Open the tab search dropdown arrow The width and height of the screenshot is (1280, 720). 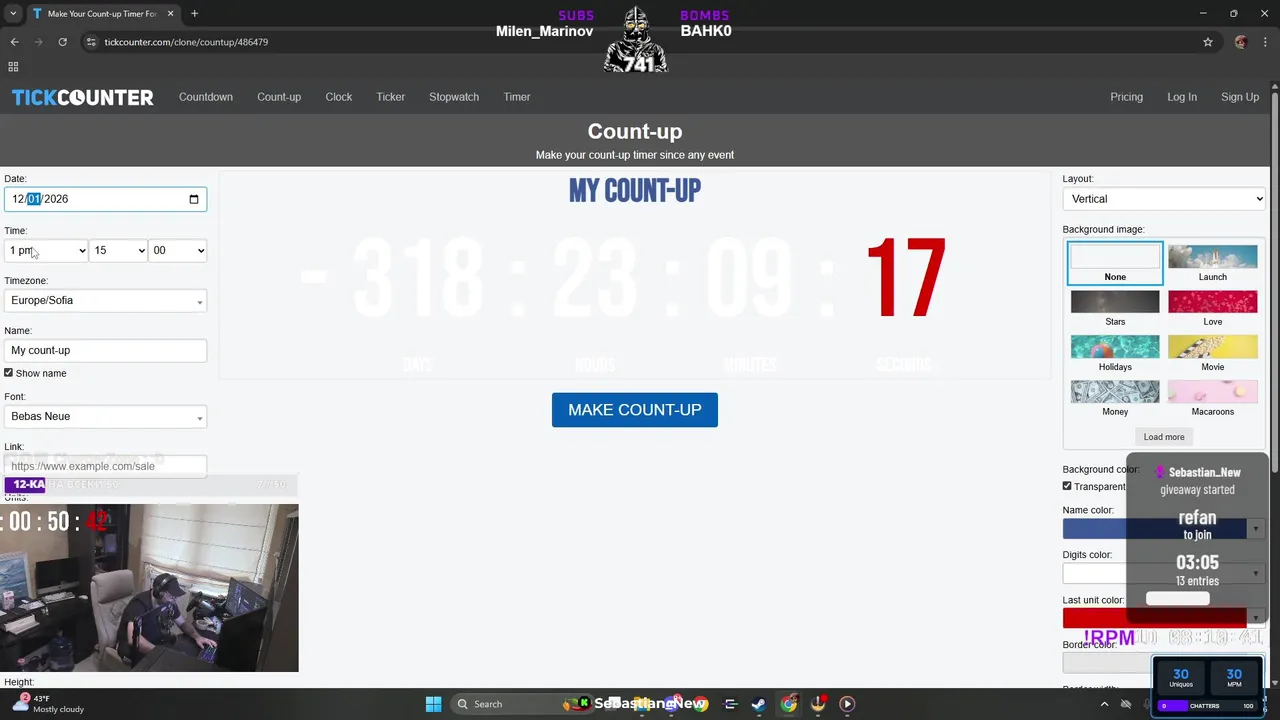[13, 14]
